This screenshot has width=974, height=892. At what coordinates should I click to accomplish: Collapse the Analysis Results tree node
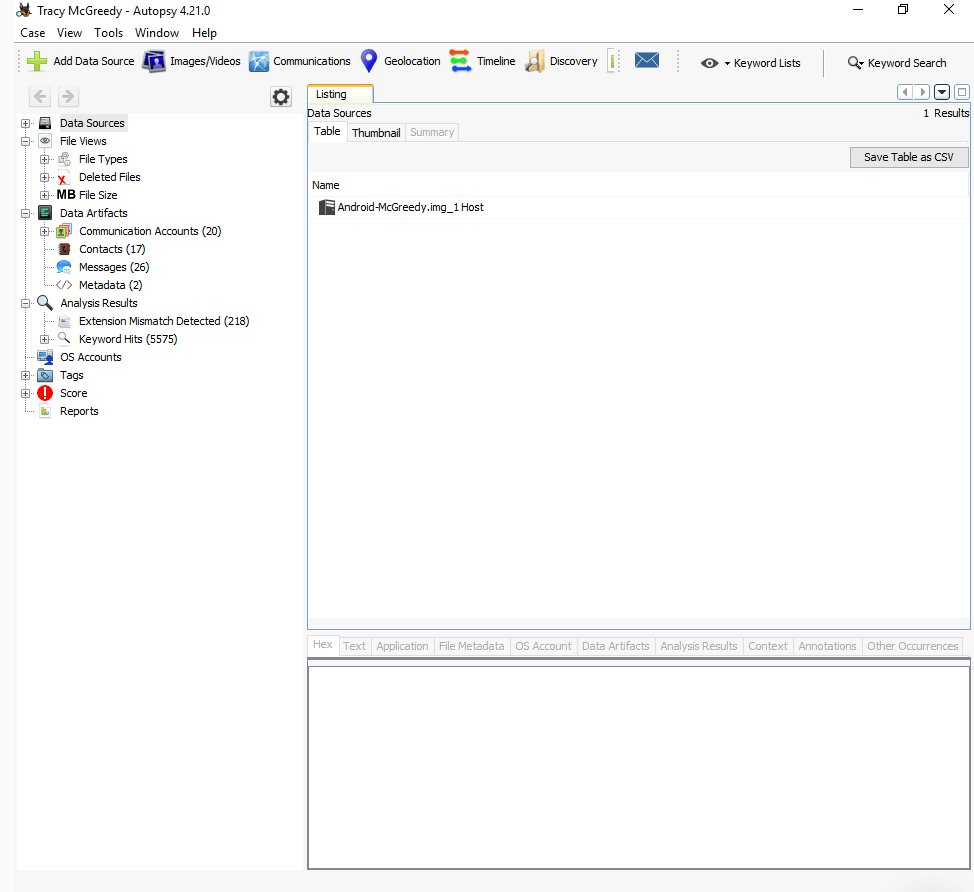pyautogui.click(x=25, y=304)
